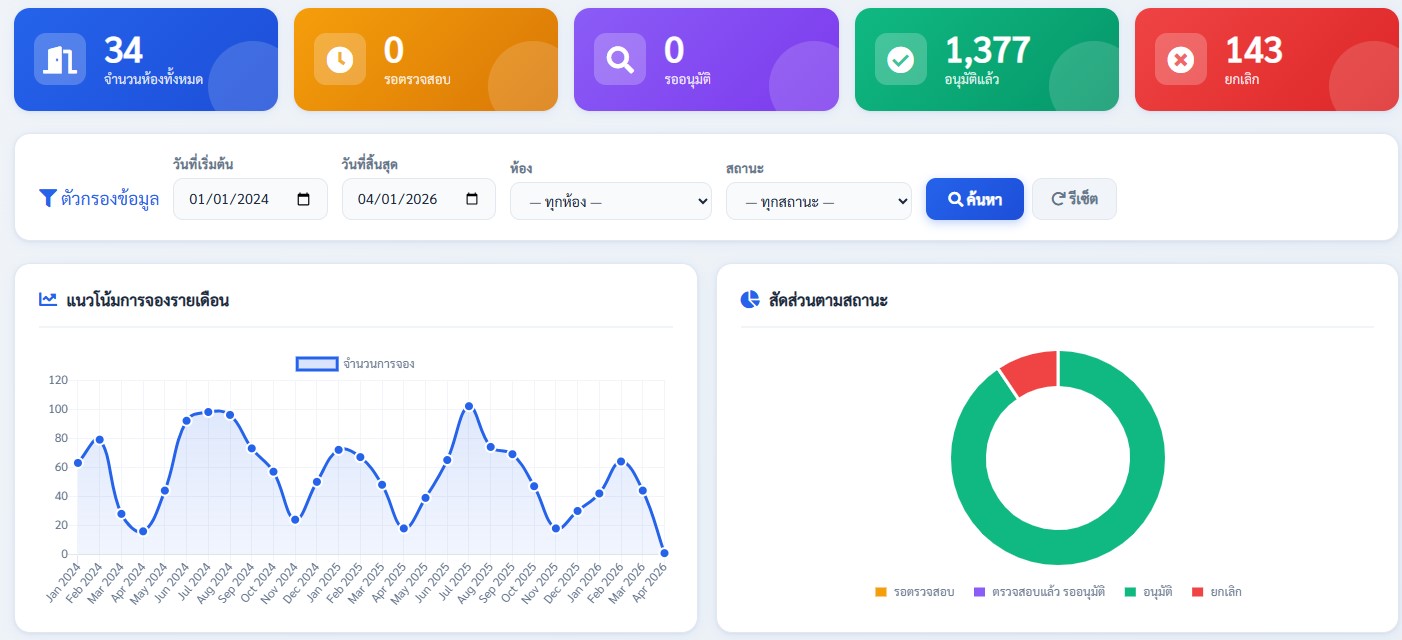
Task: Click the funnel filter icon
Action: pyautogui.click(x=47, y=199)
